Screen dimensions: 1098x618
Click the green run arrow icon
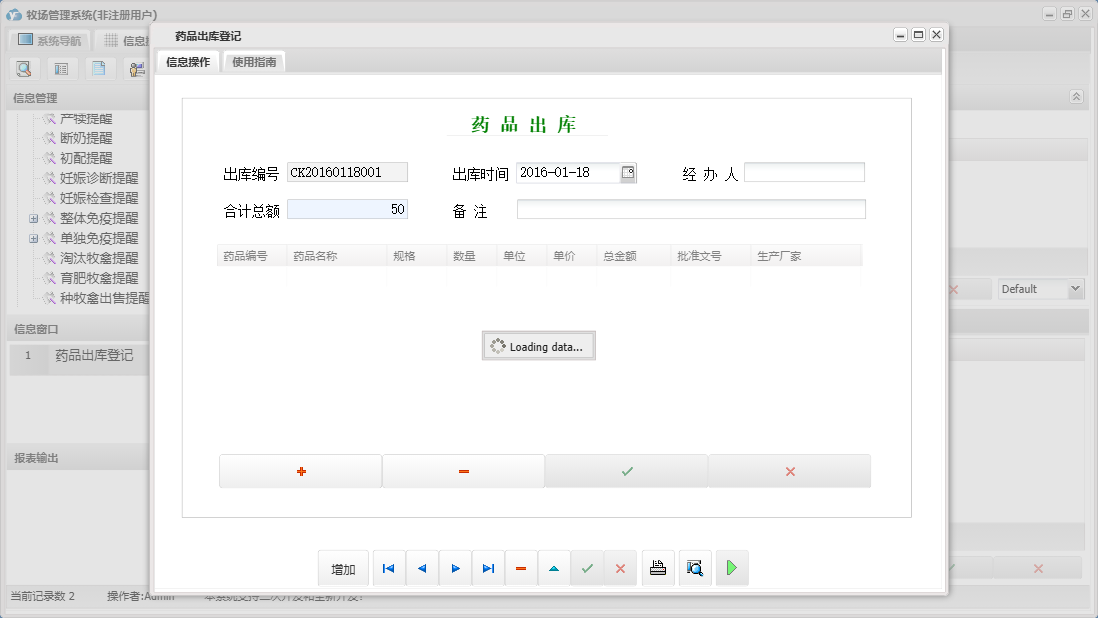point(731,567)
